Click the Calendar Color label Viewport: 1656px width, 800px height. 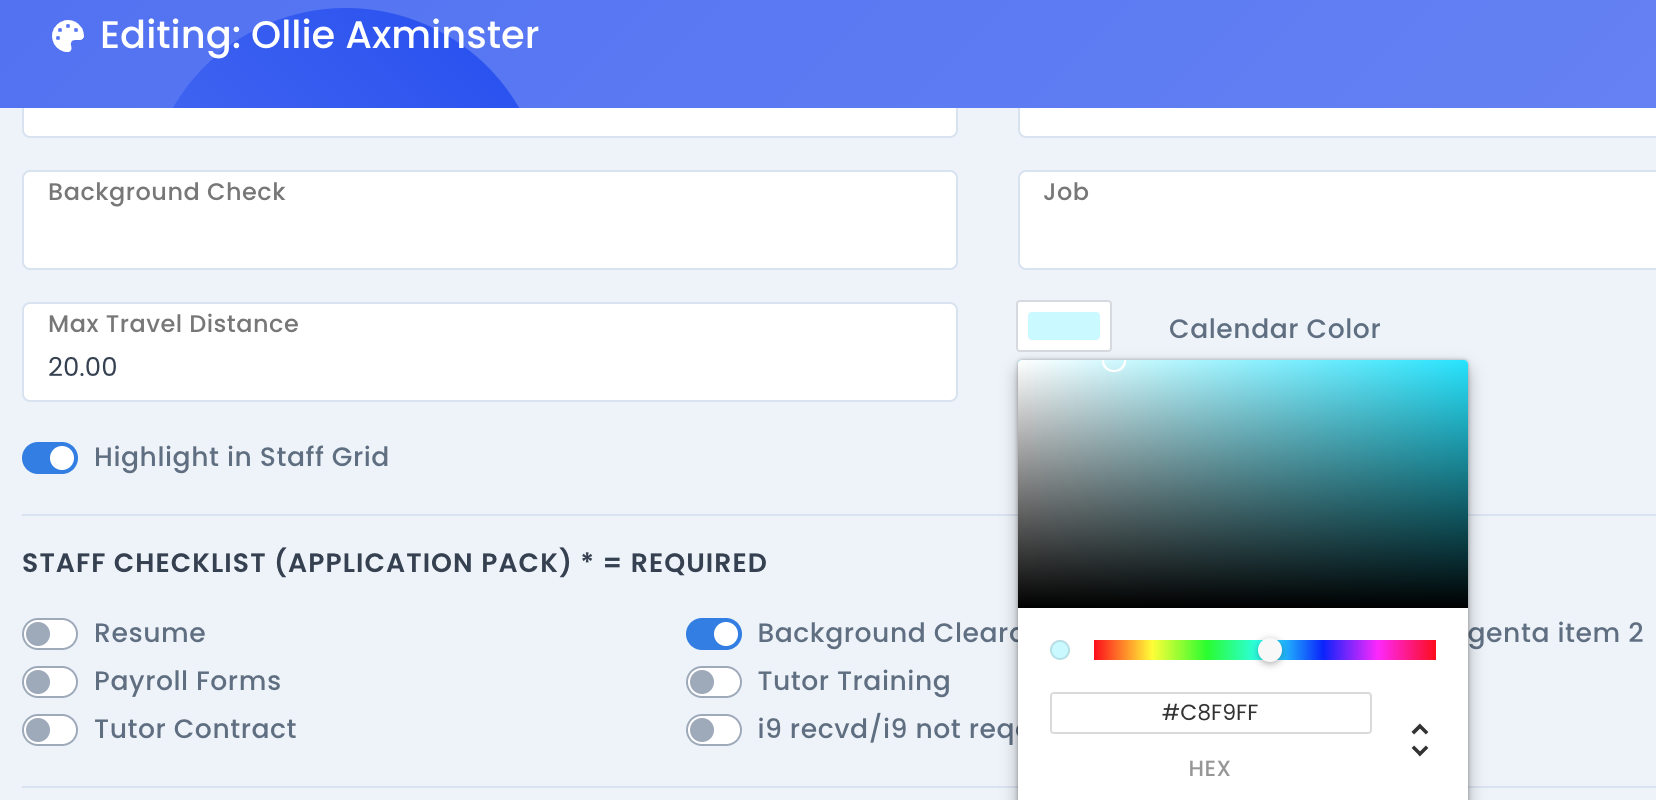click(x=1274, y=329)
